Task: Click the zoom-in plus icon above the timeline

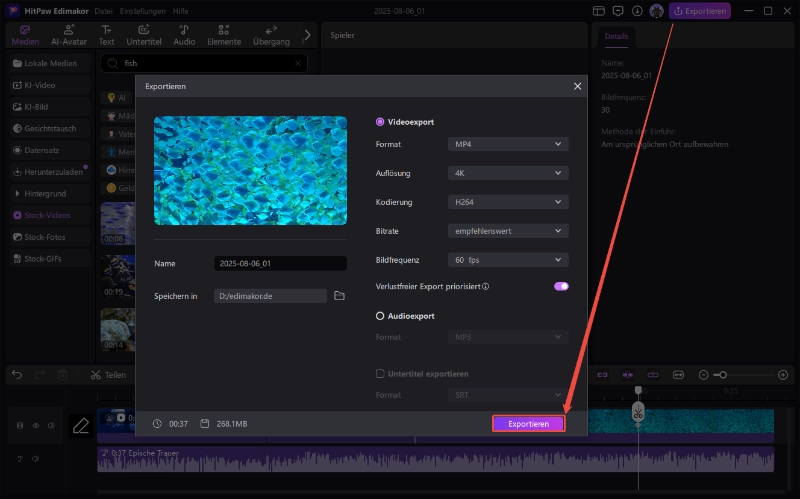Action: (x=783, y=375)
